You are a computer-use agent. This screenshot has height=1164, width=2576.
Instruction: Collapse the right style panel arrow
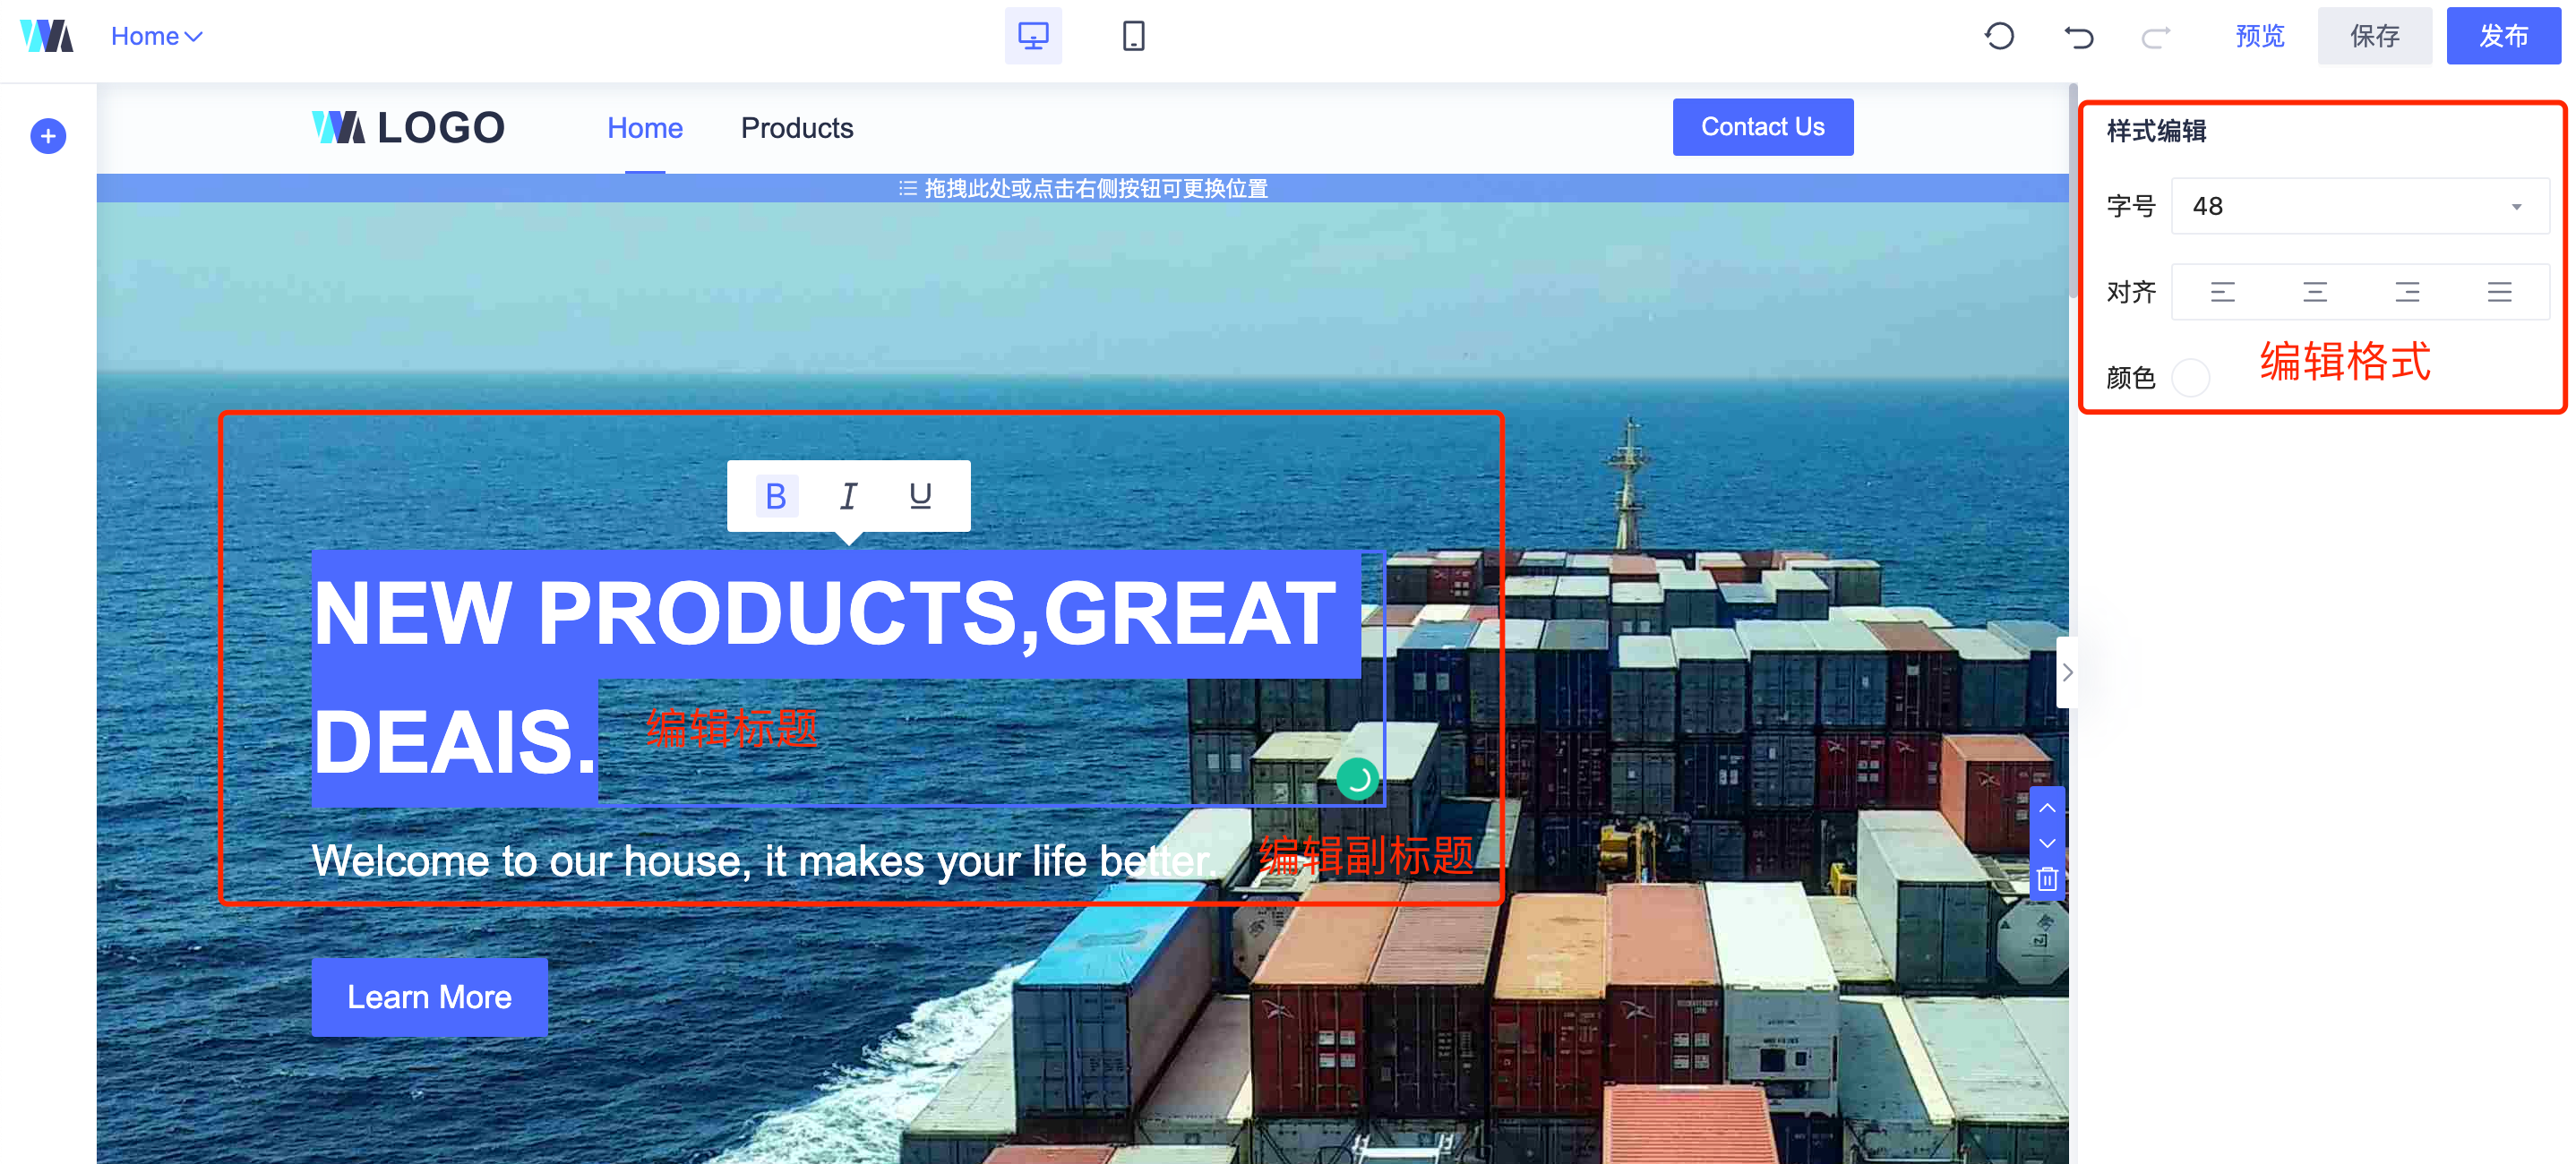[2066, 672]
